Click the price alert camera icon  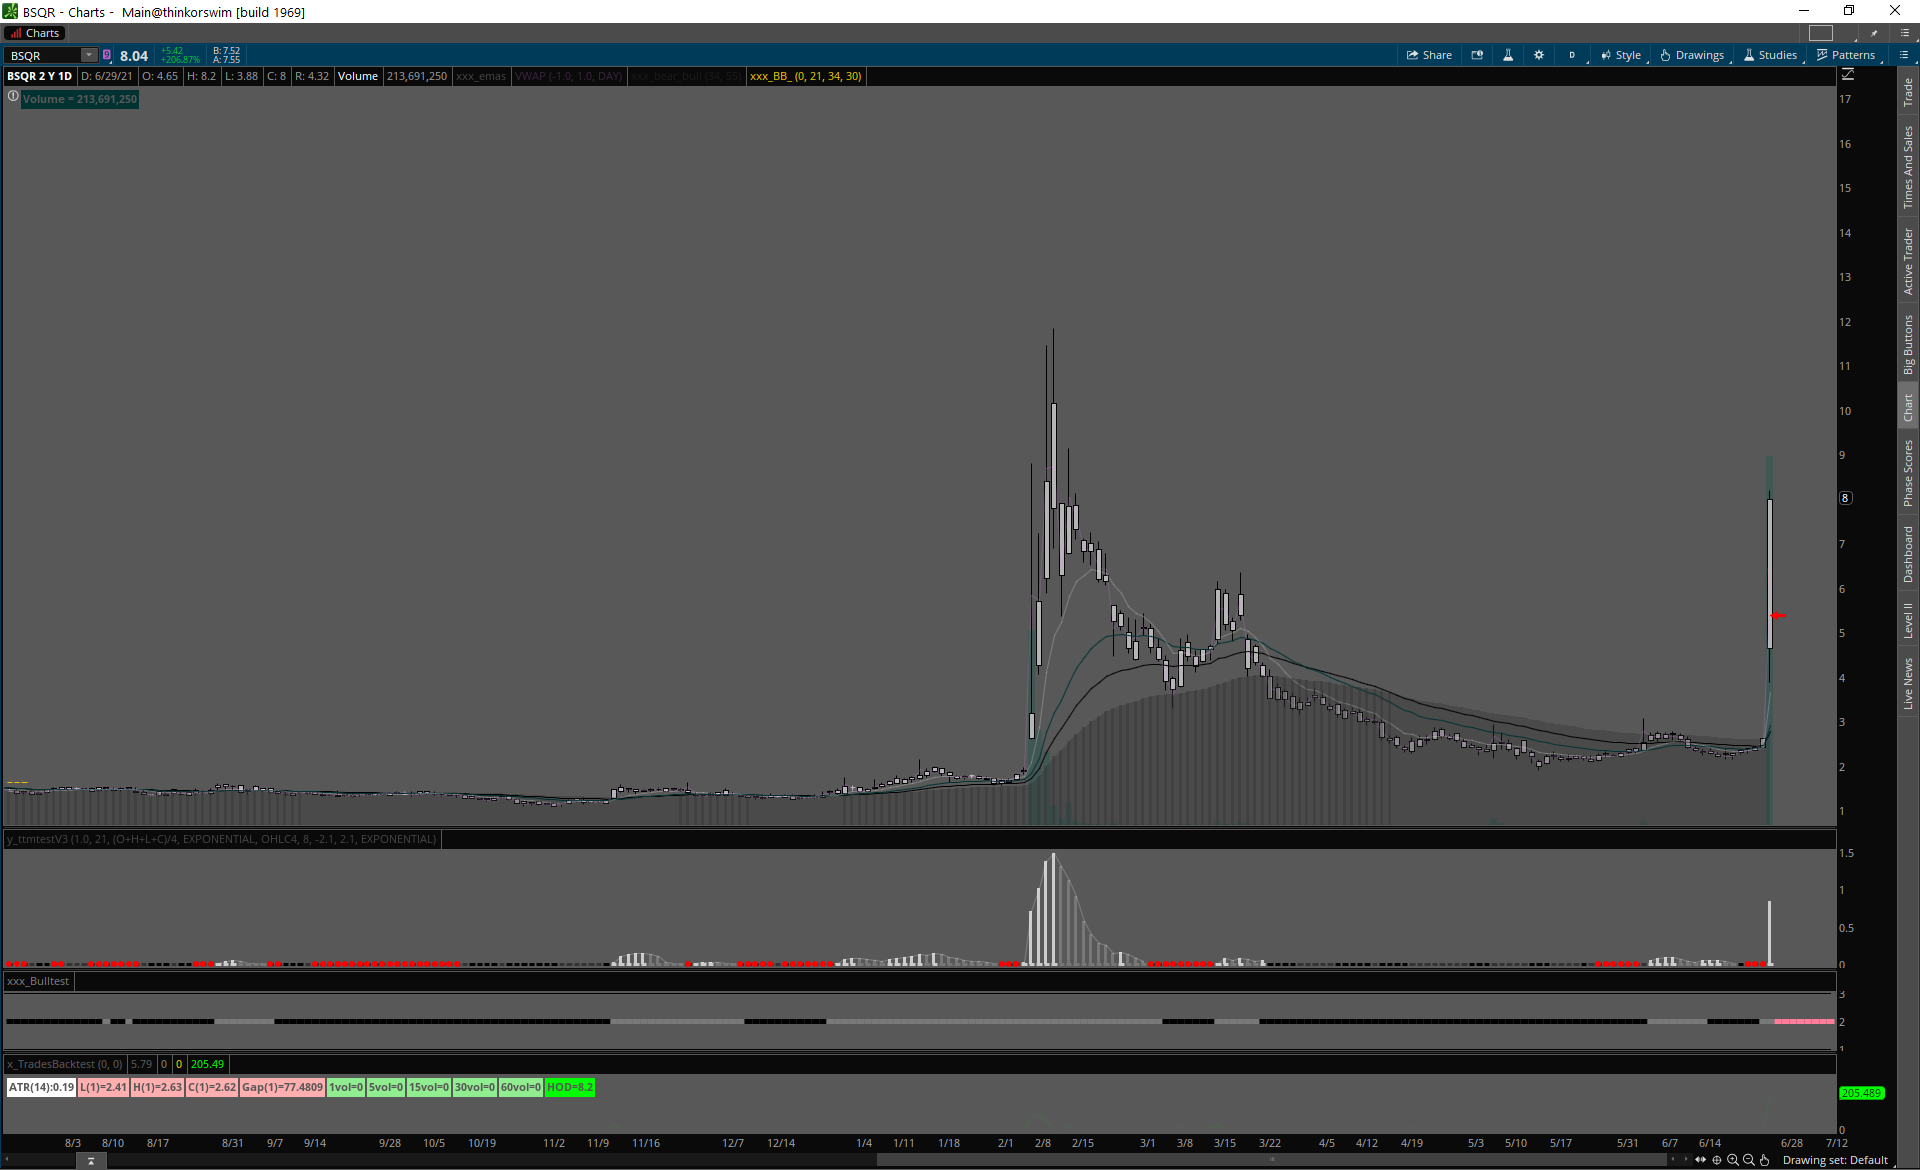(1477, 55)
